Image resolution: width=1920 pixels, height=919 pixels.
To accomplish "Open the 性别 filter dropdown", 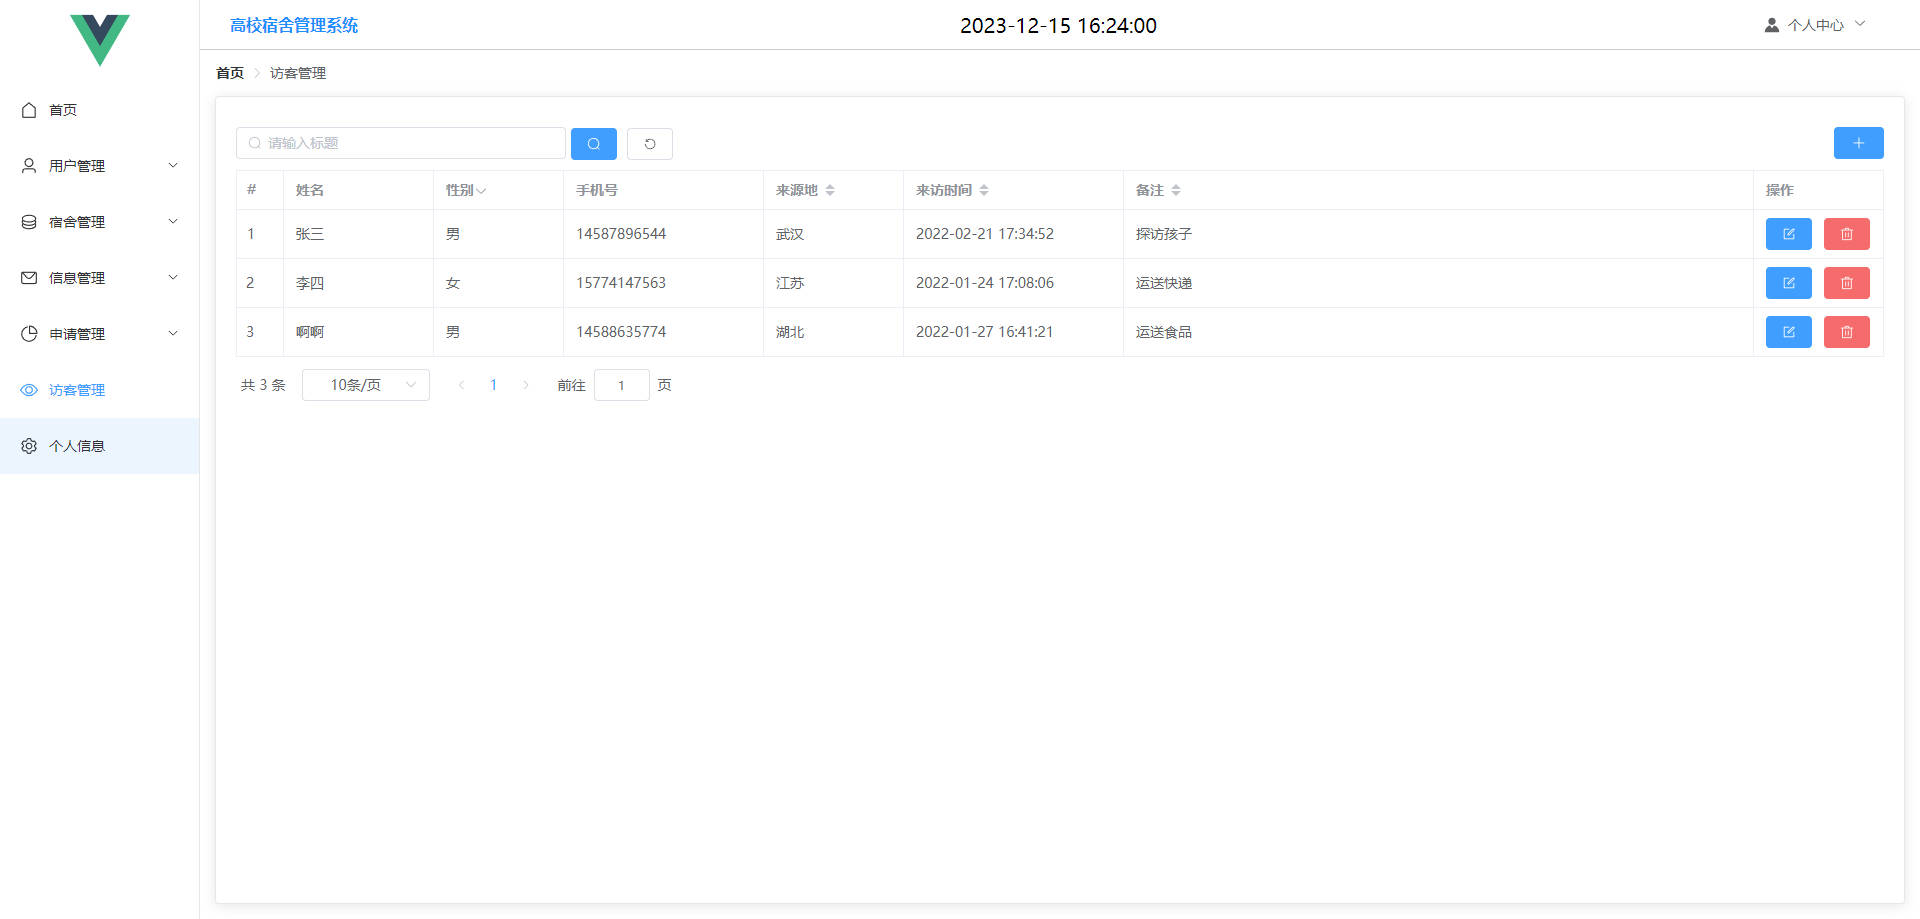I will [x=481, y=191].
